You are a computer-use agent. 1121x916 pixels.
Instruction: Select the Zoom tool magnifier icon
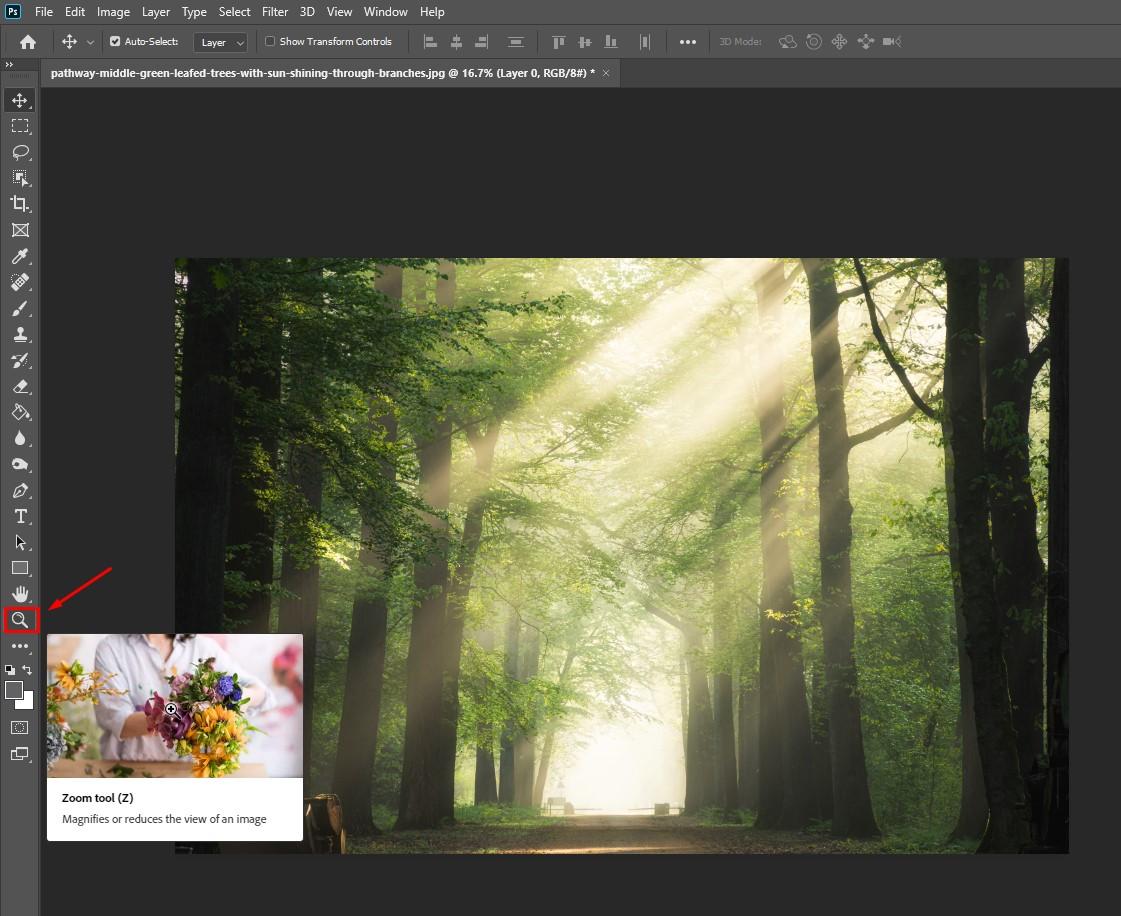coord(19,620)
